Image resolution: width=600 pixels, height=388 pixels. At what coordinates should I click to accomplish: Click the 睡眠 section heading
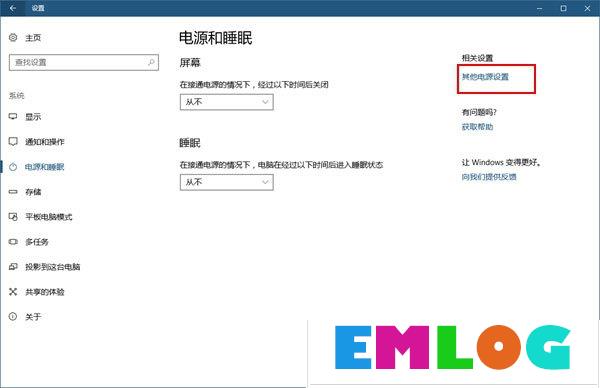pos(190,143)
